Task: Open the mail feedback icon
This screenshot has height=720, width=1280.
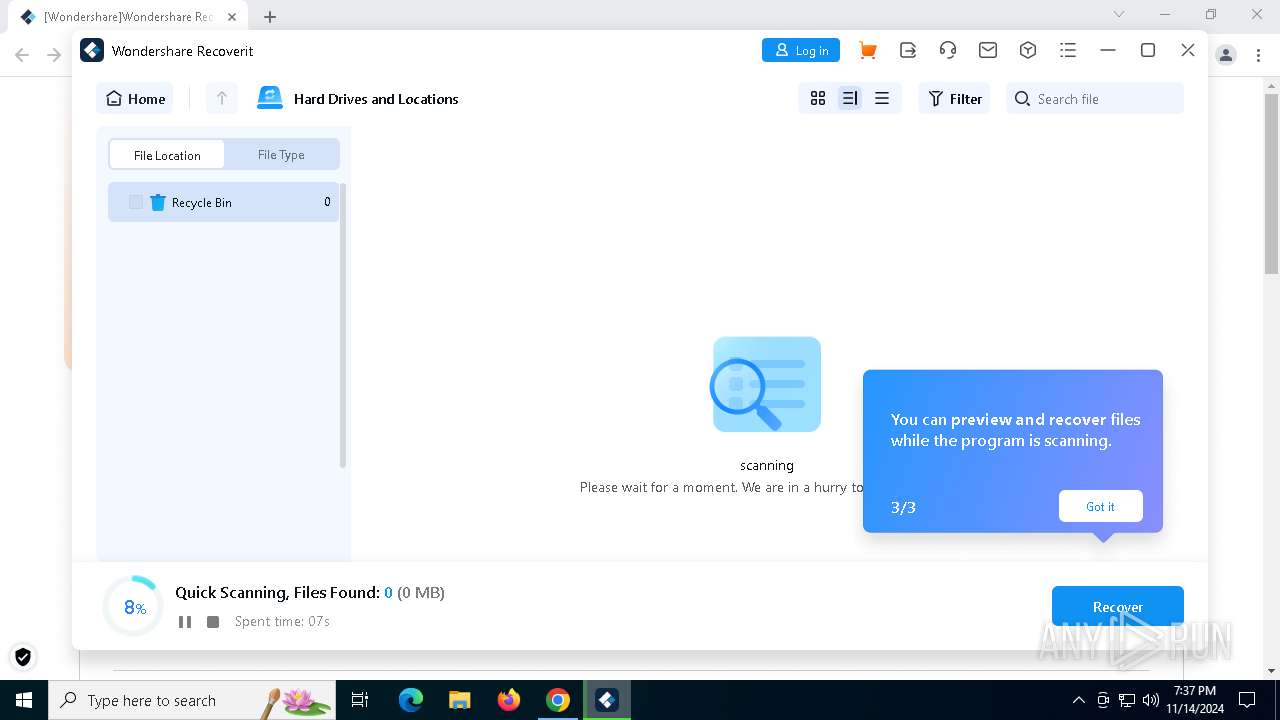Action: (988, 50)
